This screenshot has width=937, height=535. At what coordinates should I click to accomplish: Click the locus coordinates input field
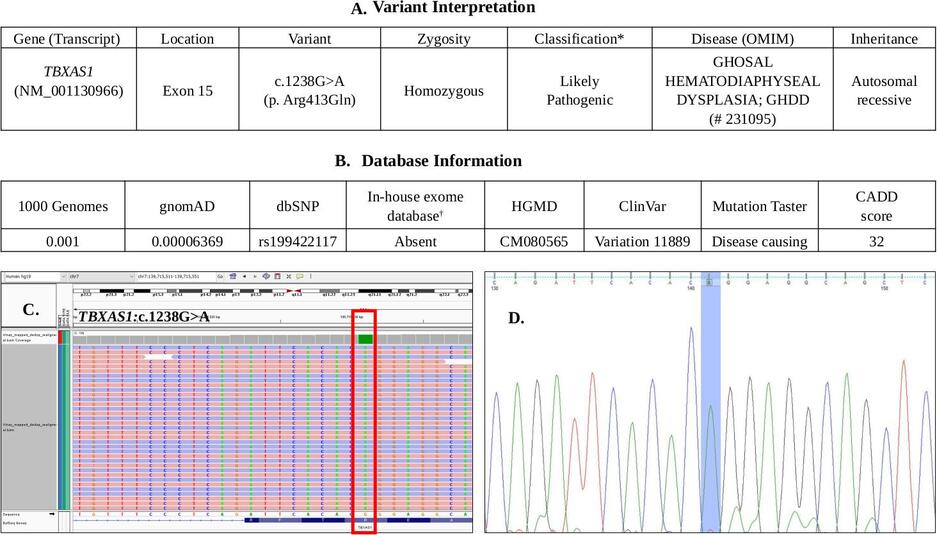click(174, 276)
